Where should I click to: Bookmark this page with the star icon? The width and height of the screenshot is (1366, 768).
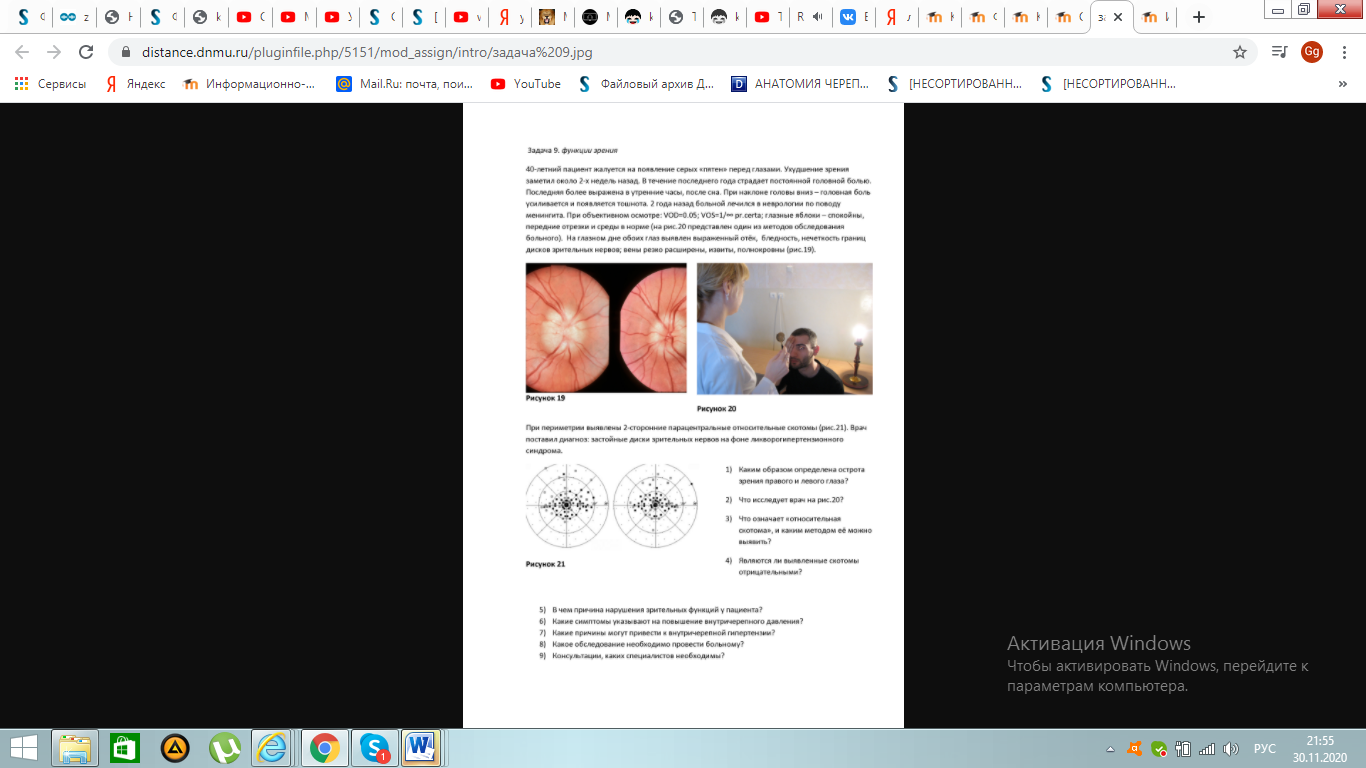point(1240,52)
